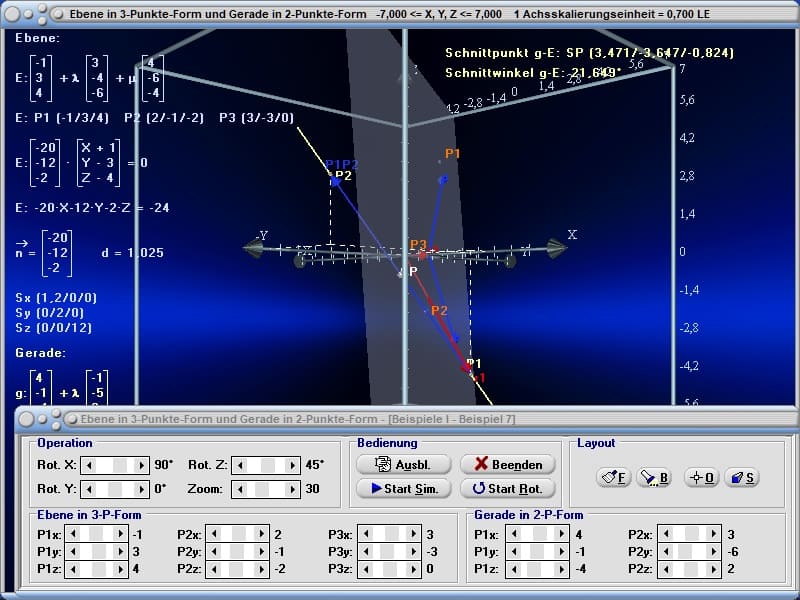Increase line P1y in Gerade in 2-P-Form
This screenshot has height=600, width=800.
click(x=561, y=551)
